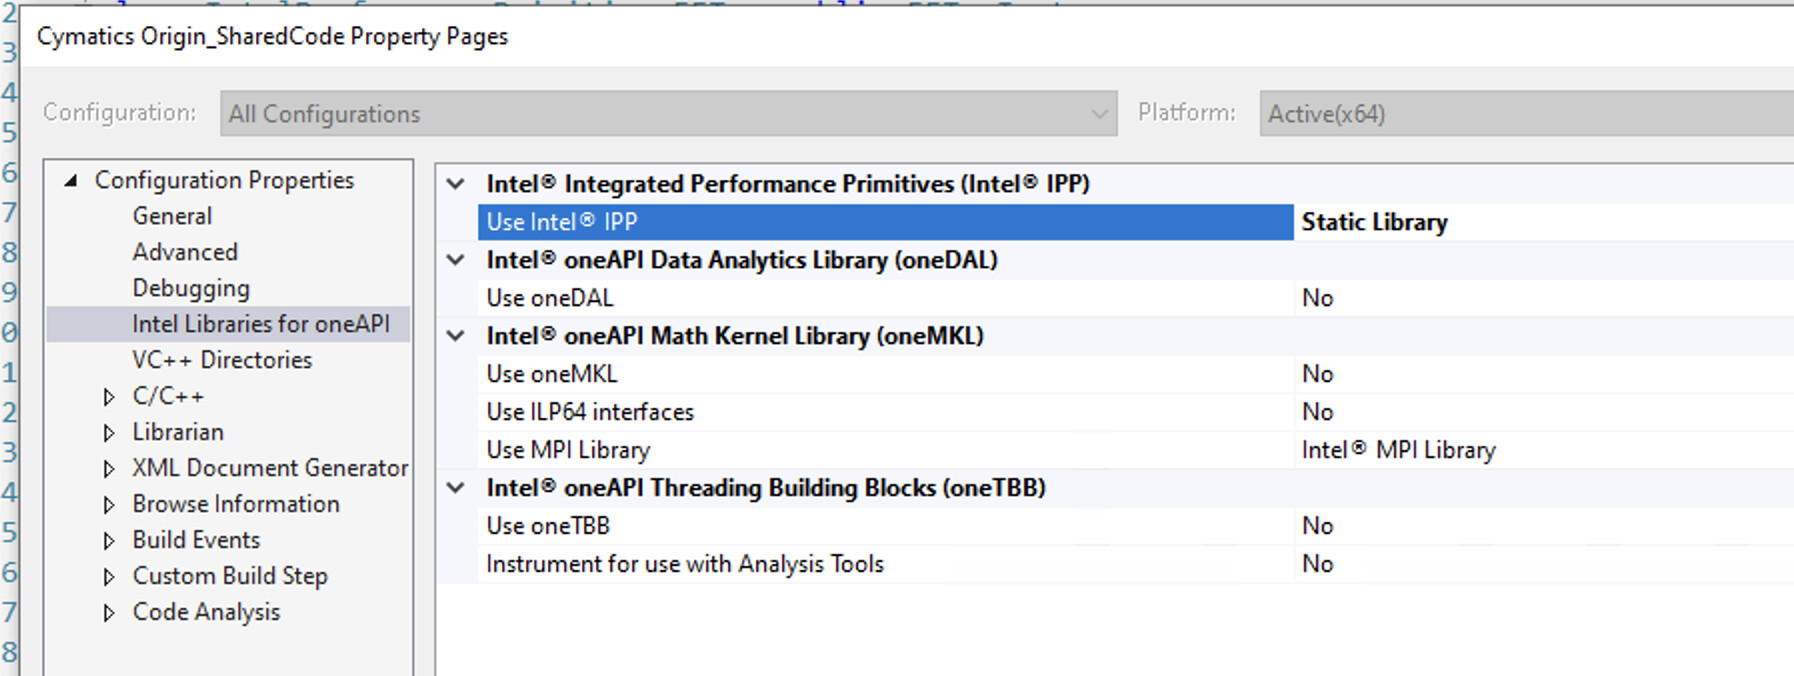
Task: Expand the Build Events node
Action: click(109, 541)
